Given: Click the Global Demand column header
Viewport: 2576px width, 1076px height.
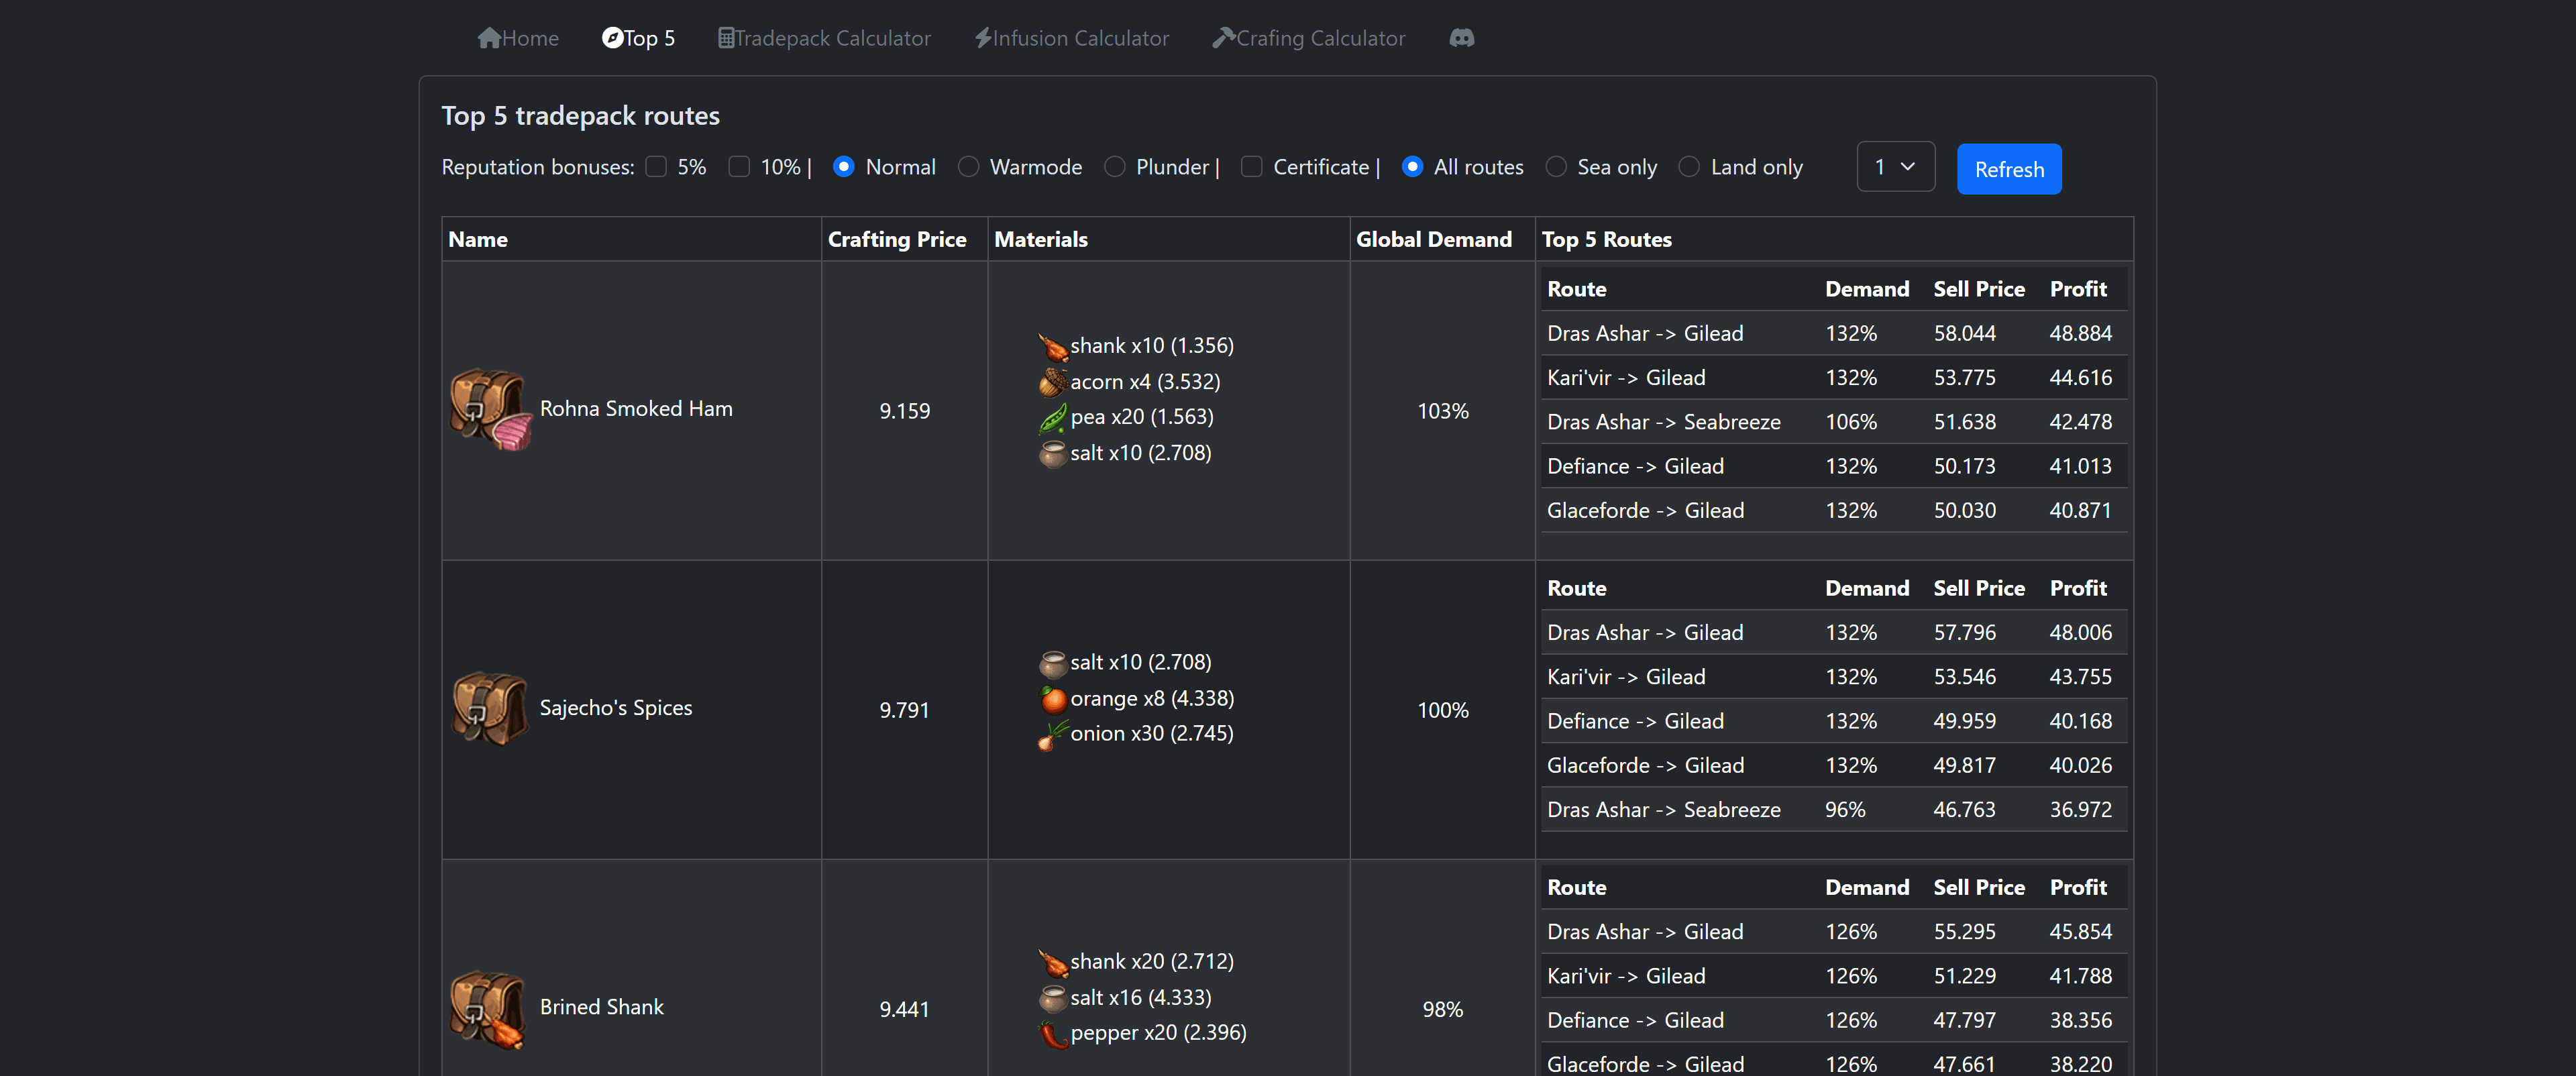Looking at the screenshot, I should (1433, 240).
